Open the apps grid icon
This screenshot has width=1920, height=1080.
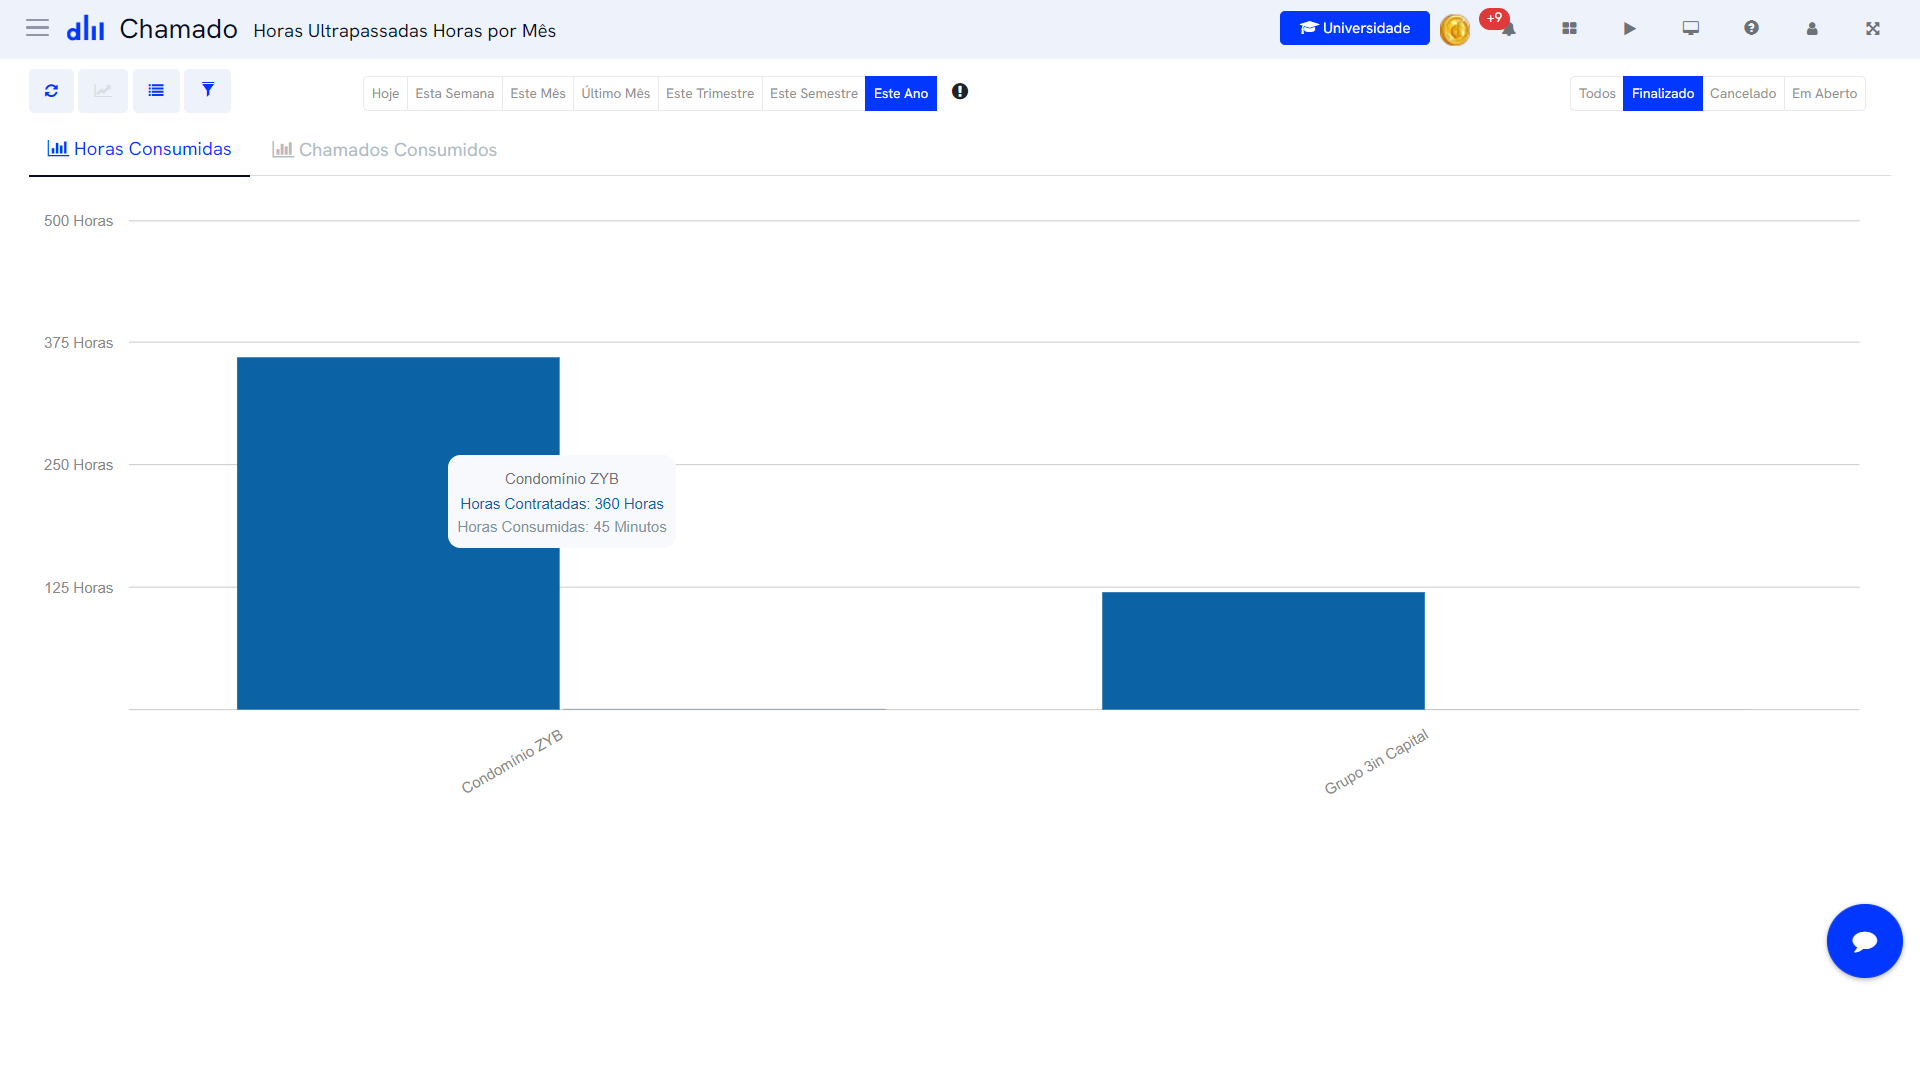tap(1569, 29)
